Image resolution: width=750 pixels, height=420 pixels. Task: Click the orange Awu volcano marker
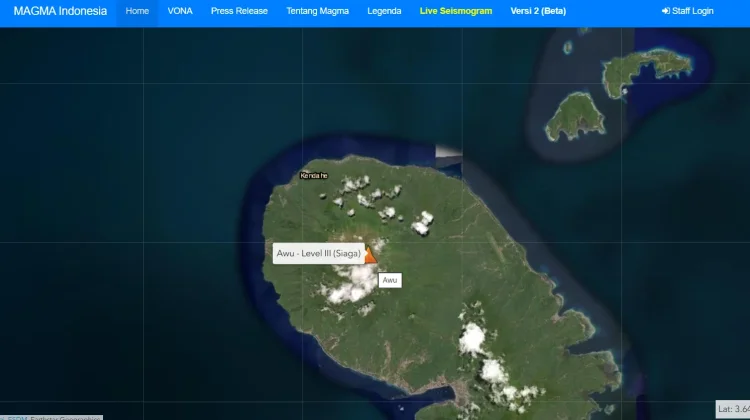point(371,255)
